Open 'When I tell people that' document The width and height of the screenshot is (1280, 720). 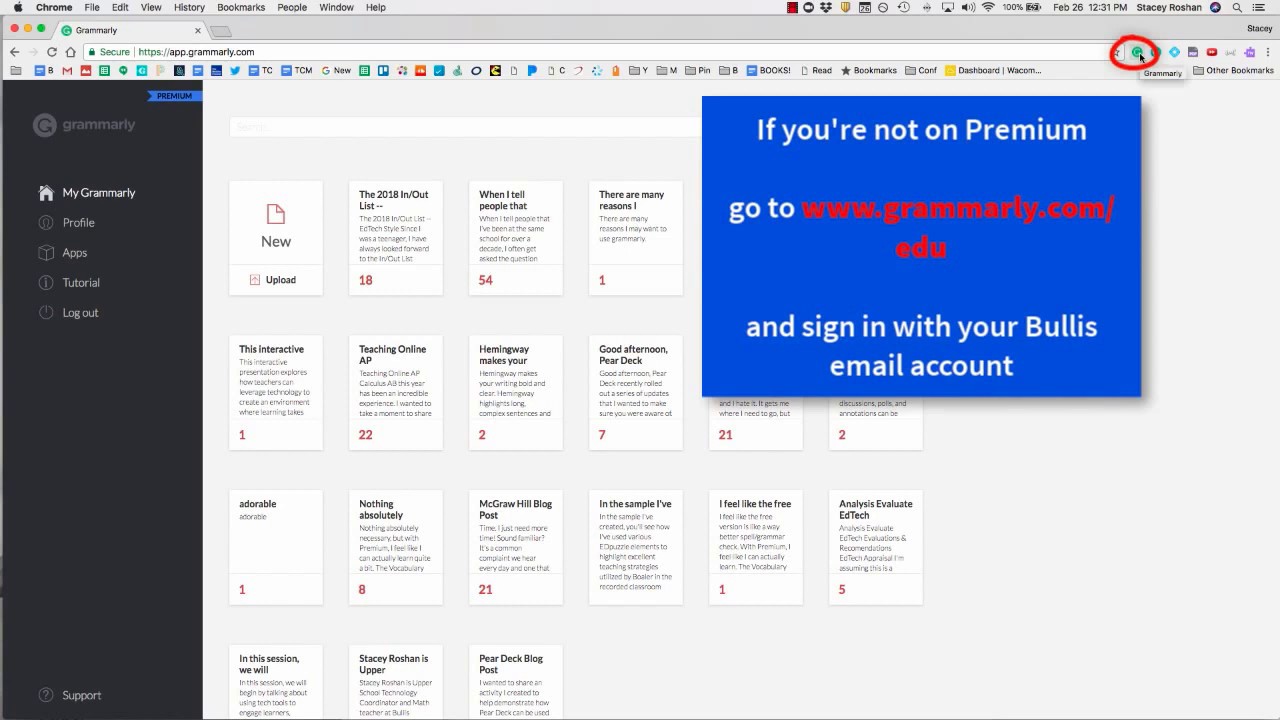click(x=516, y=238)
